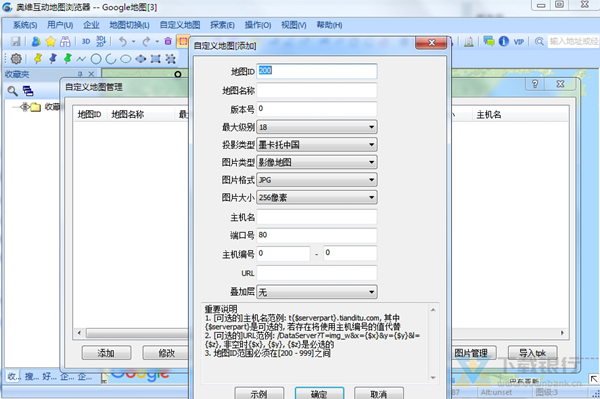Click 图片管理 button in management dialog
The image size is (600, 399).
click(473, 353)
